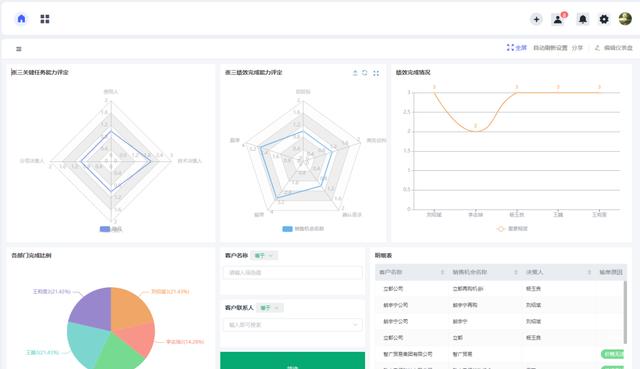Viewport: 640px width, 369px height.
Task: Click 编辑仪表盘 edit dashboard
Action: pos(614,48)
